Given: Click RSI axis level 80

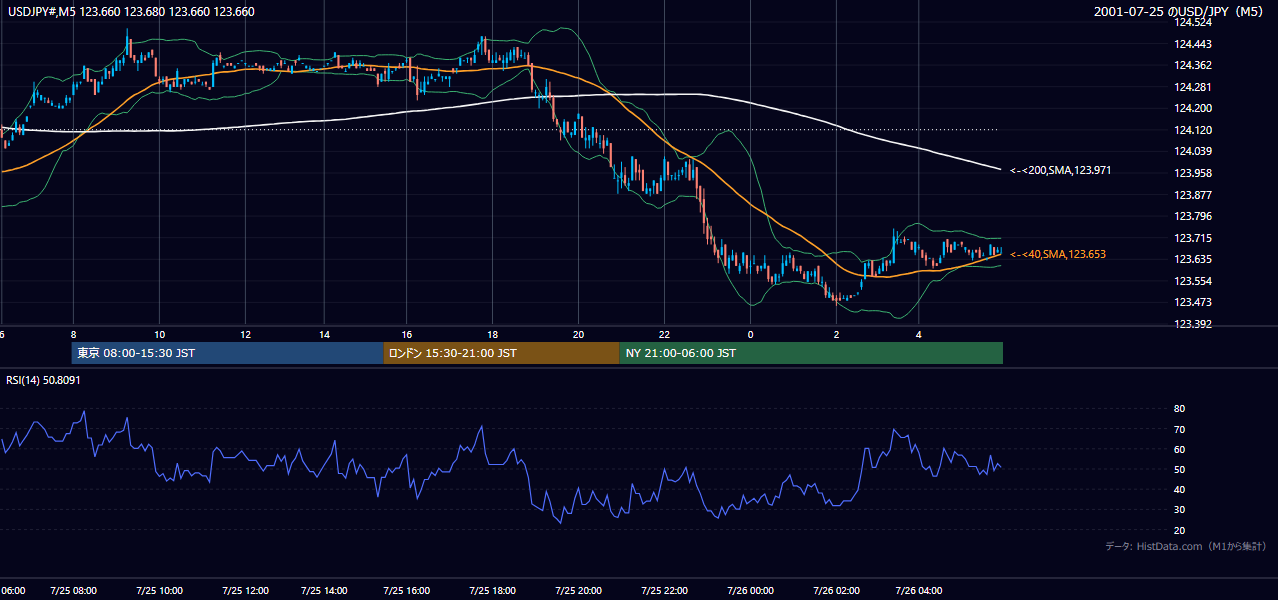Looking at the screenshot, I should click(1180, 409).
